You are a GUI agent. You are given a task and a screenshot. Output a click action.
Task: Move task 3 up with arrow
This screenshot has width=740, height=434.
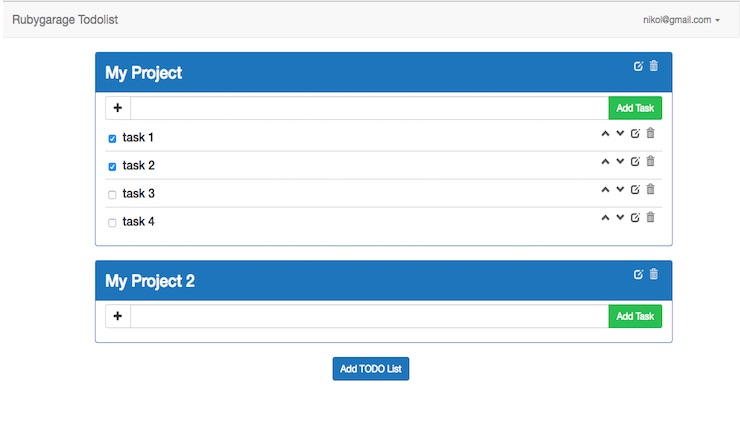[605, 189]
